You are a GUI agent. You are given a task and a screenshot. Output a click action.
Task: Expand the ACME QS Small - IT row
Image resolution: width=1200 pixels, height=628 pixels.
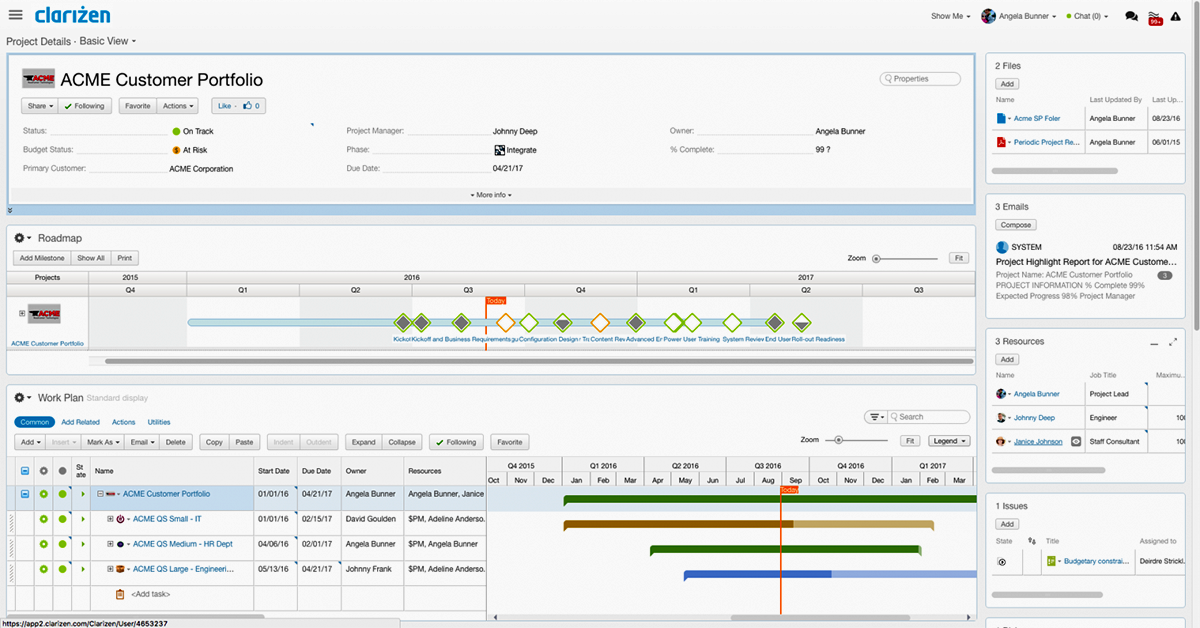pos(110,519)
